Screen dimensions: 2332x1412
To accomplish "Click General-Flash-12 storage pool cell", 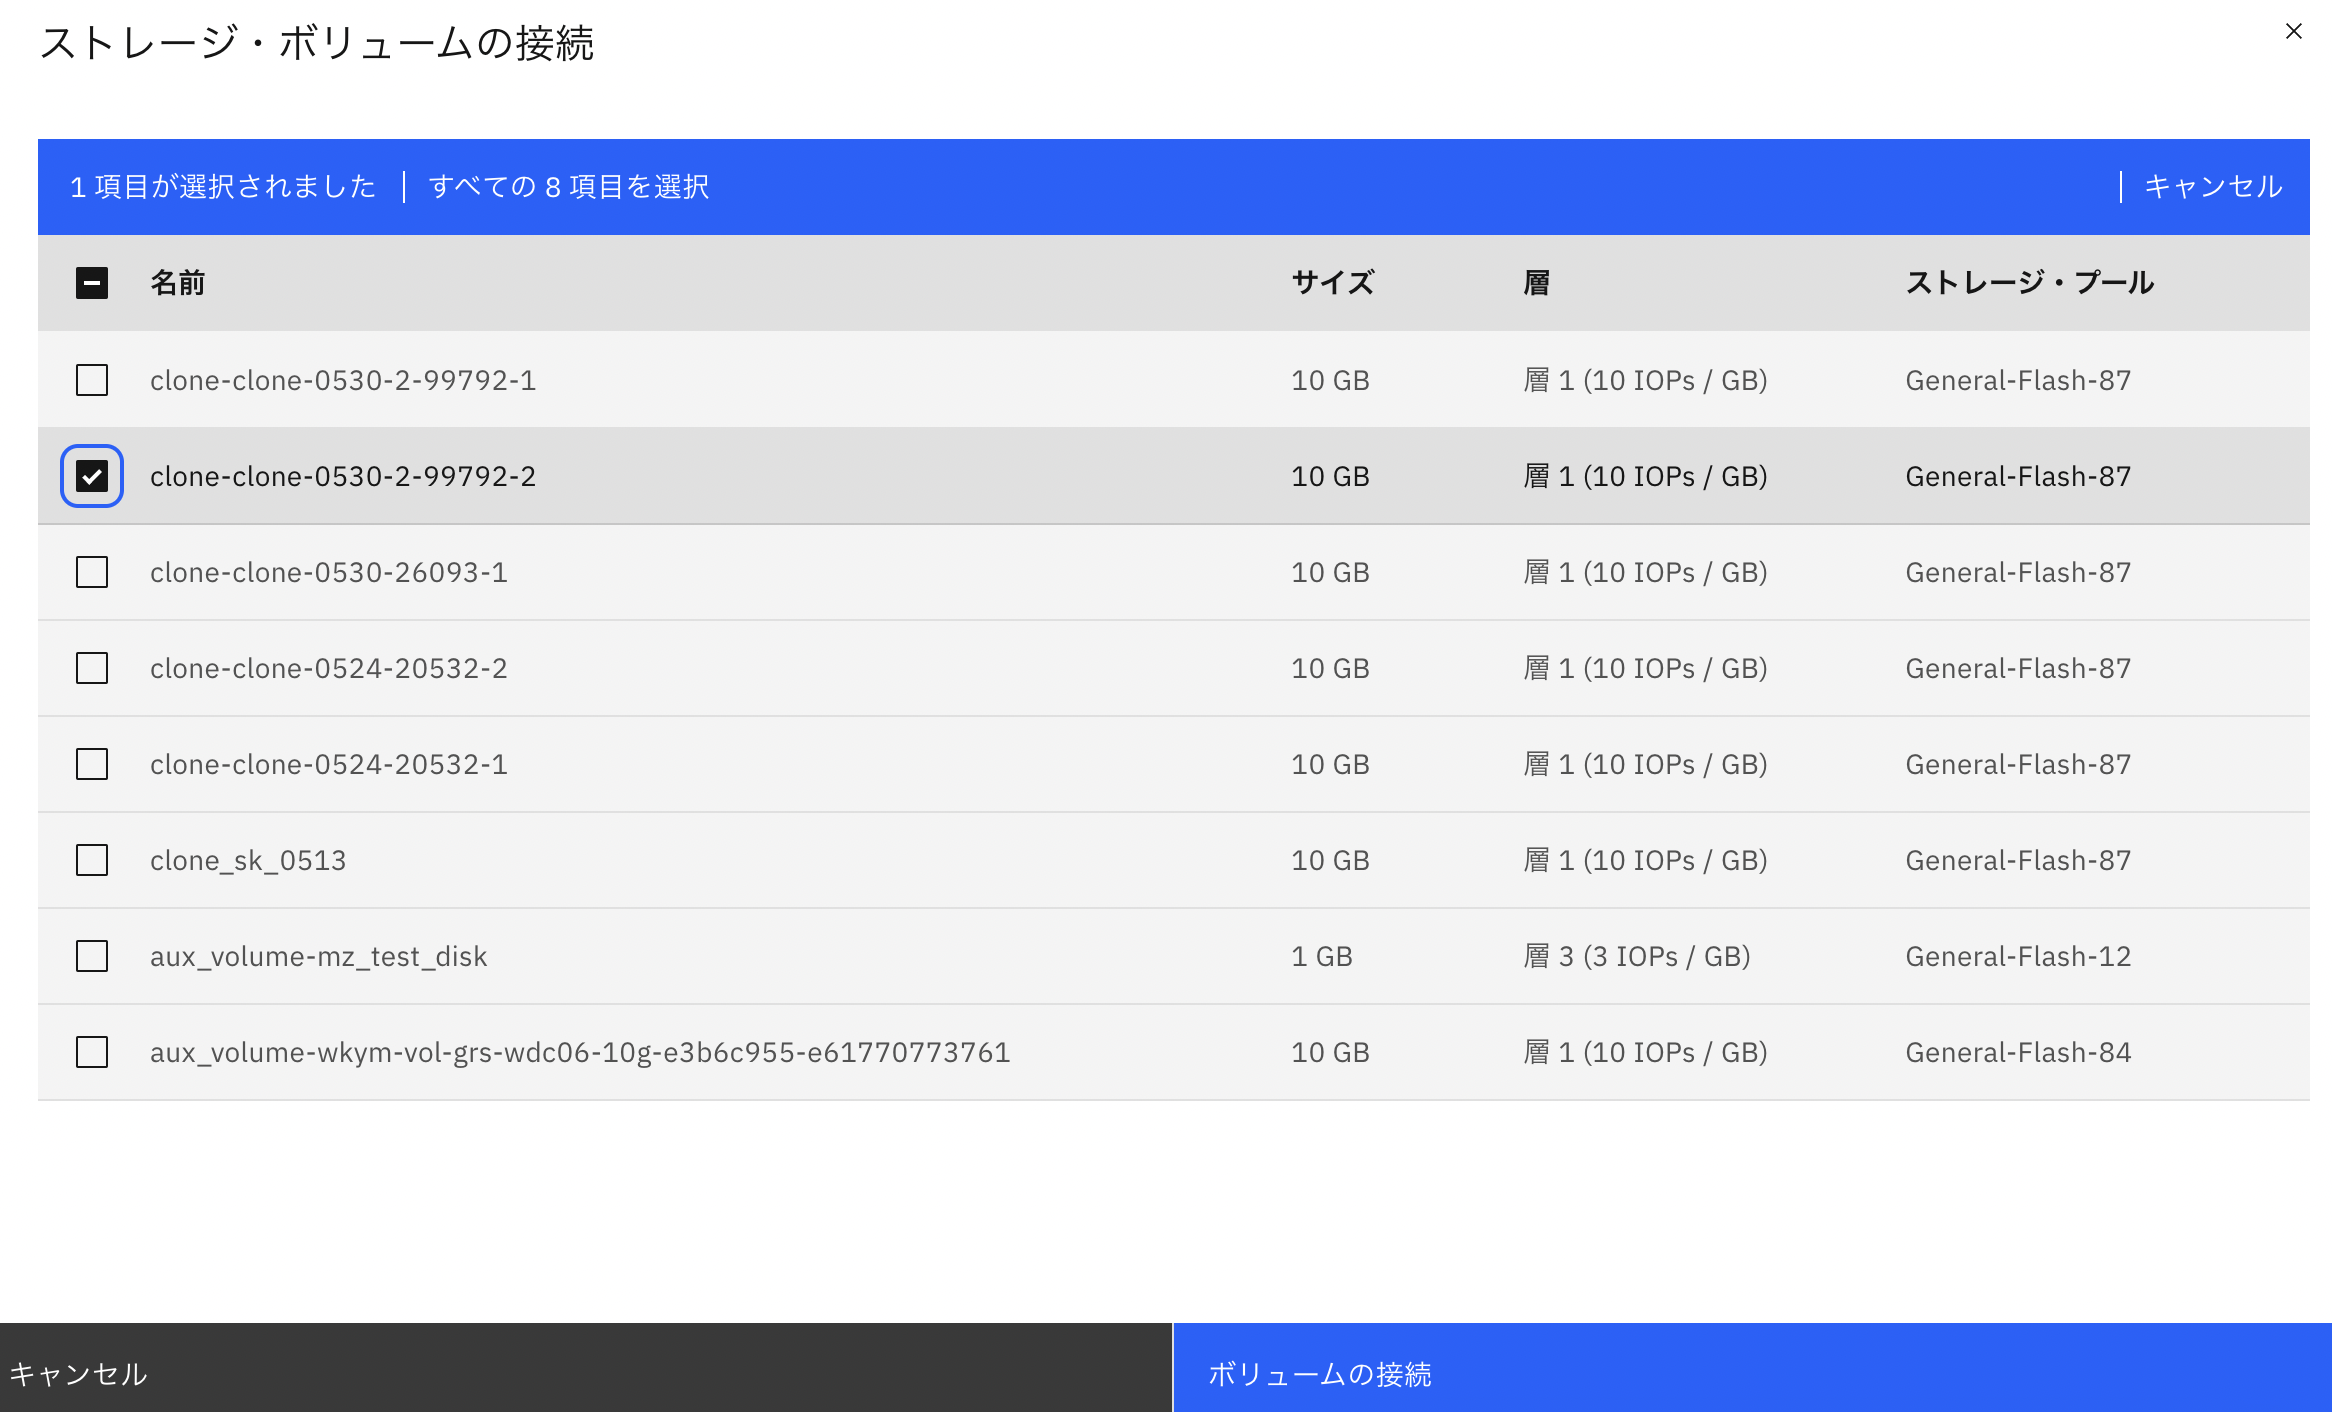I will pyautogui.click(x=2018, y=956).
